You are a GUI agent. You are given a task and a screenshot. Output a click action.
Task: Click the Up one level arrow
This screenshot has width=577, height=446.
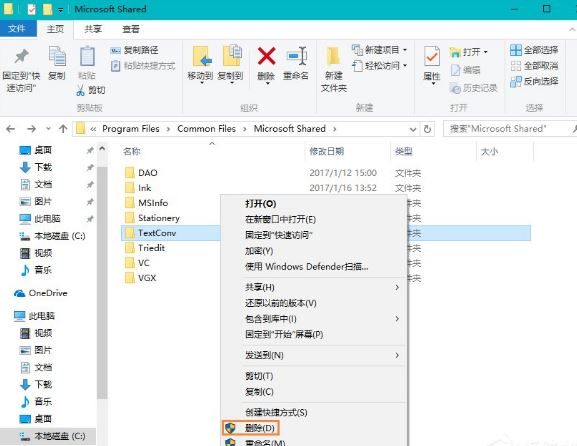click(63, 129)
